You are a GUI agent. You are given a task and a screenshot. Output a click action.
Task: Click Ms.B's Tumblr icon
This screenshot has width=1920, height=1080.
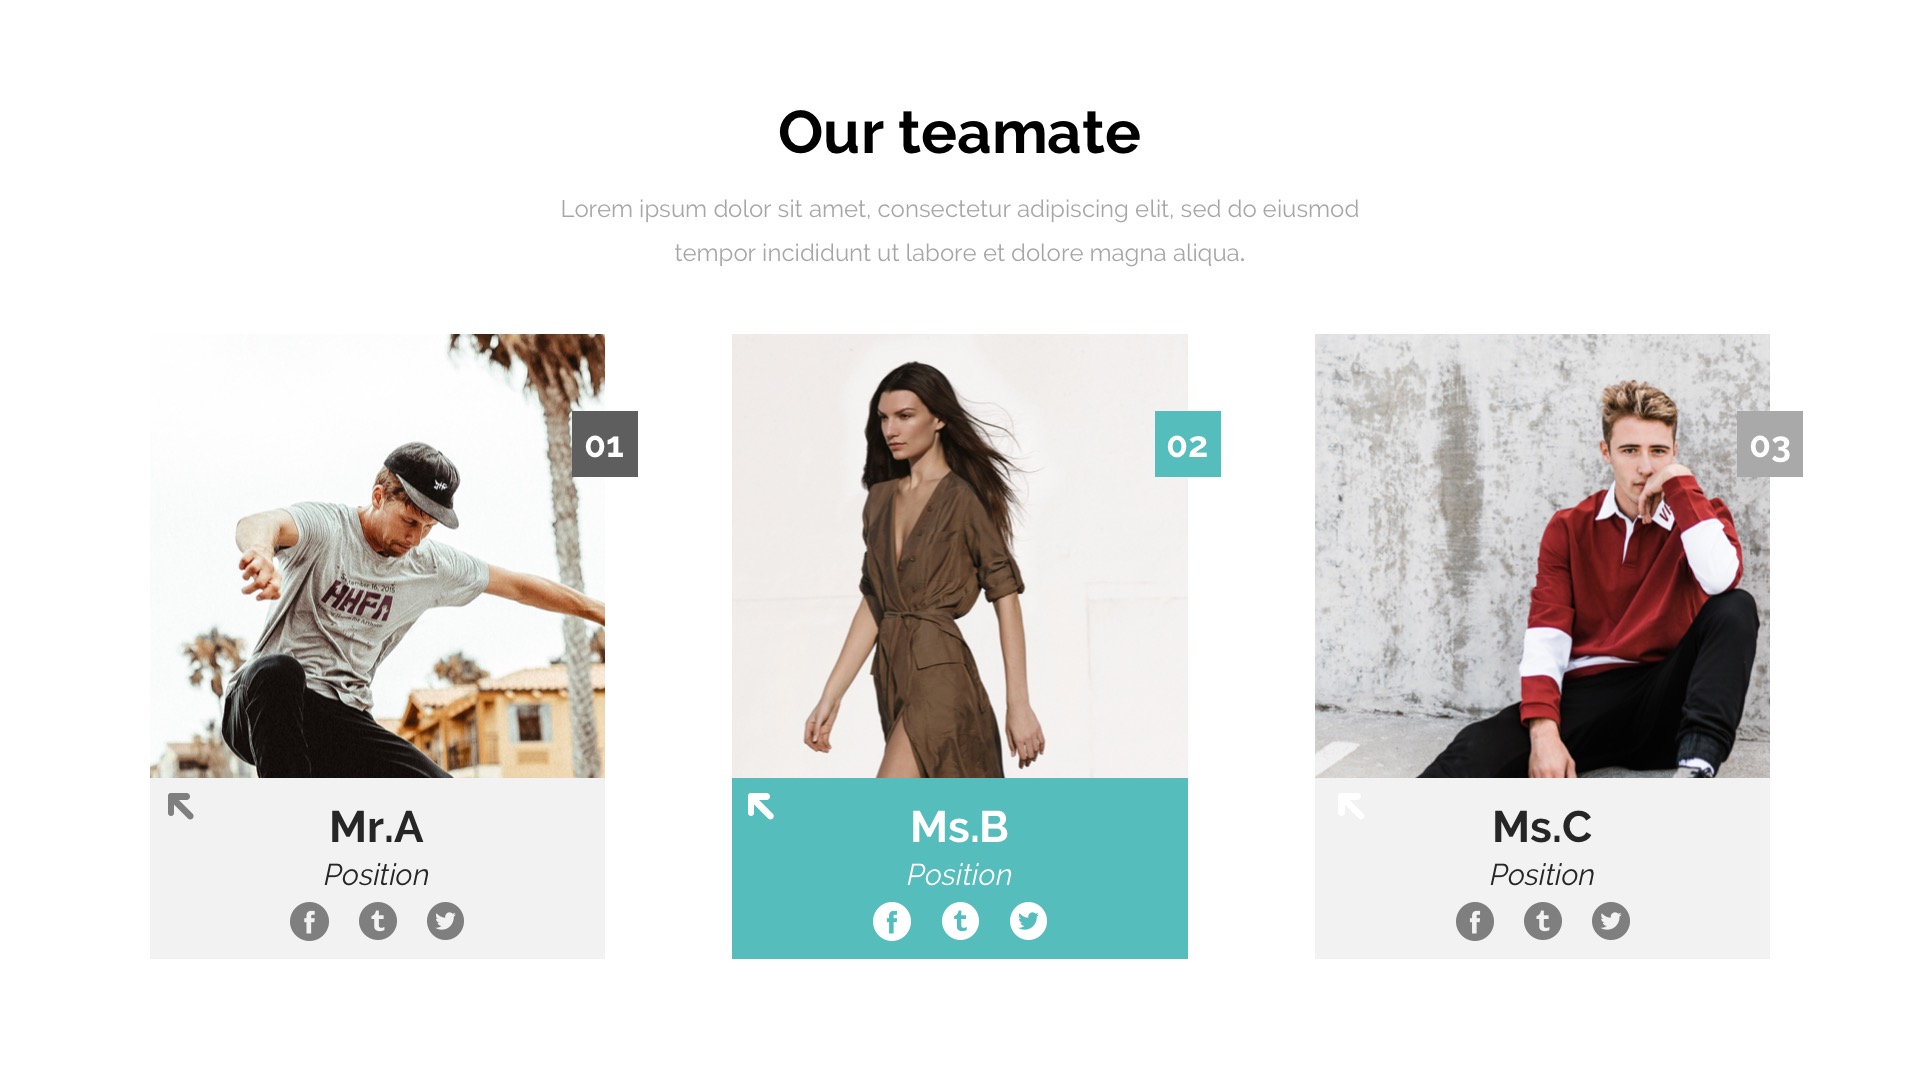[960, 921]
